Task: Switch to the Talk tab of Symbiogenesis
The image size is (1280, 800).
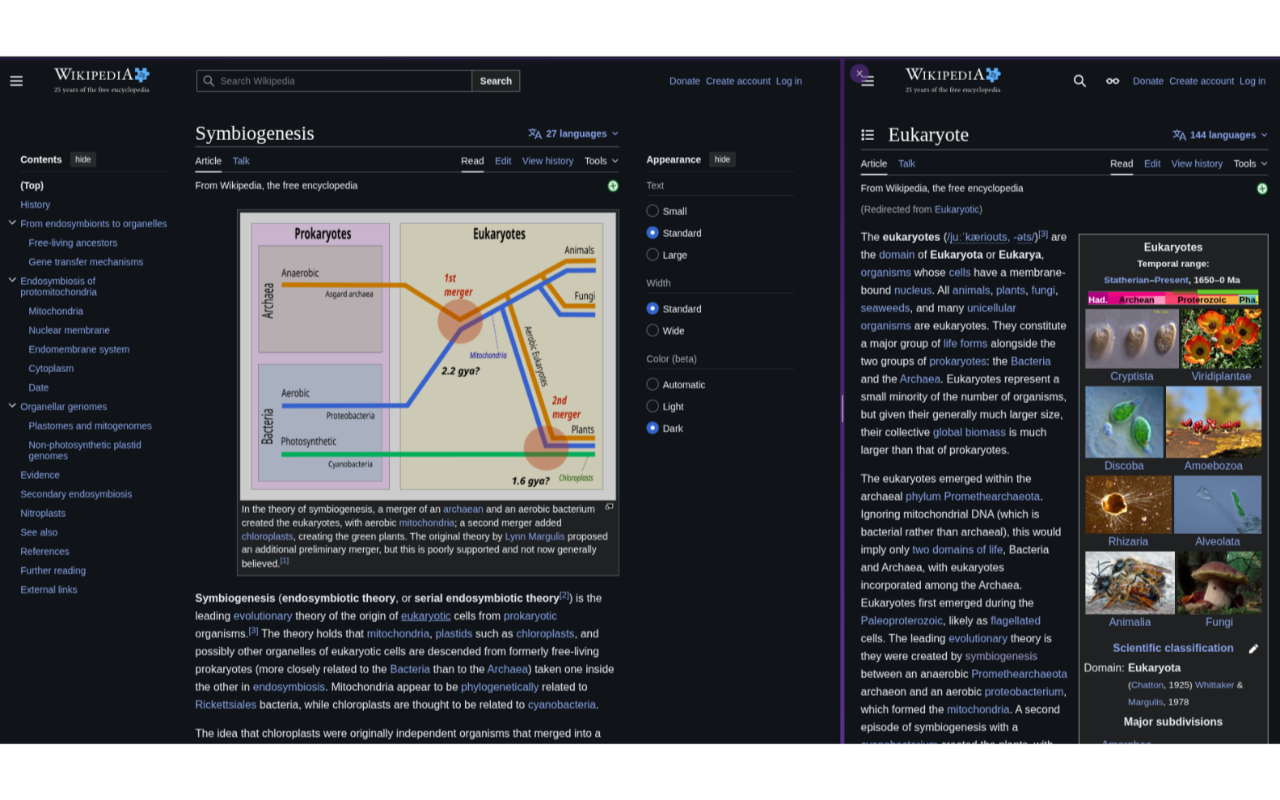Action: pyautogui.click(x=241, y=161)
